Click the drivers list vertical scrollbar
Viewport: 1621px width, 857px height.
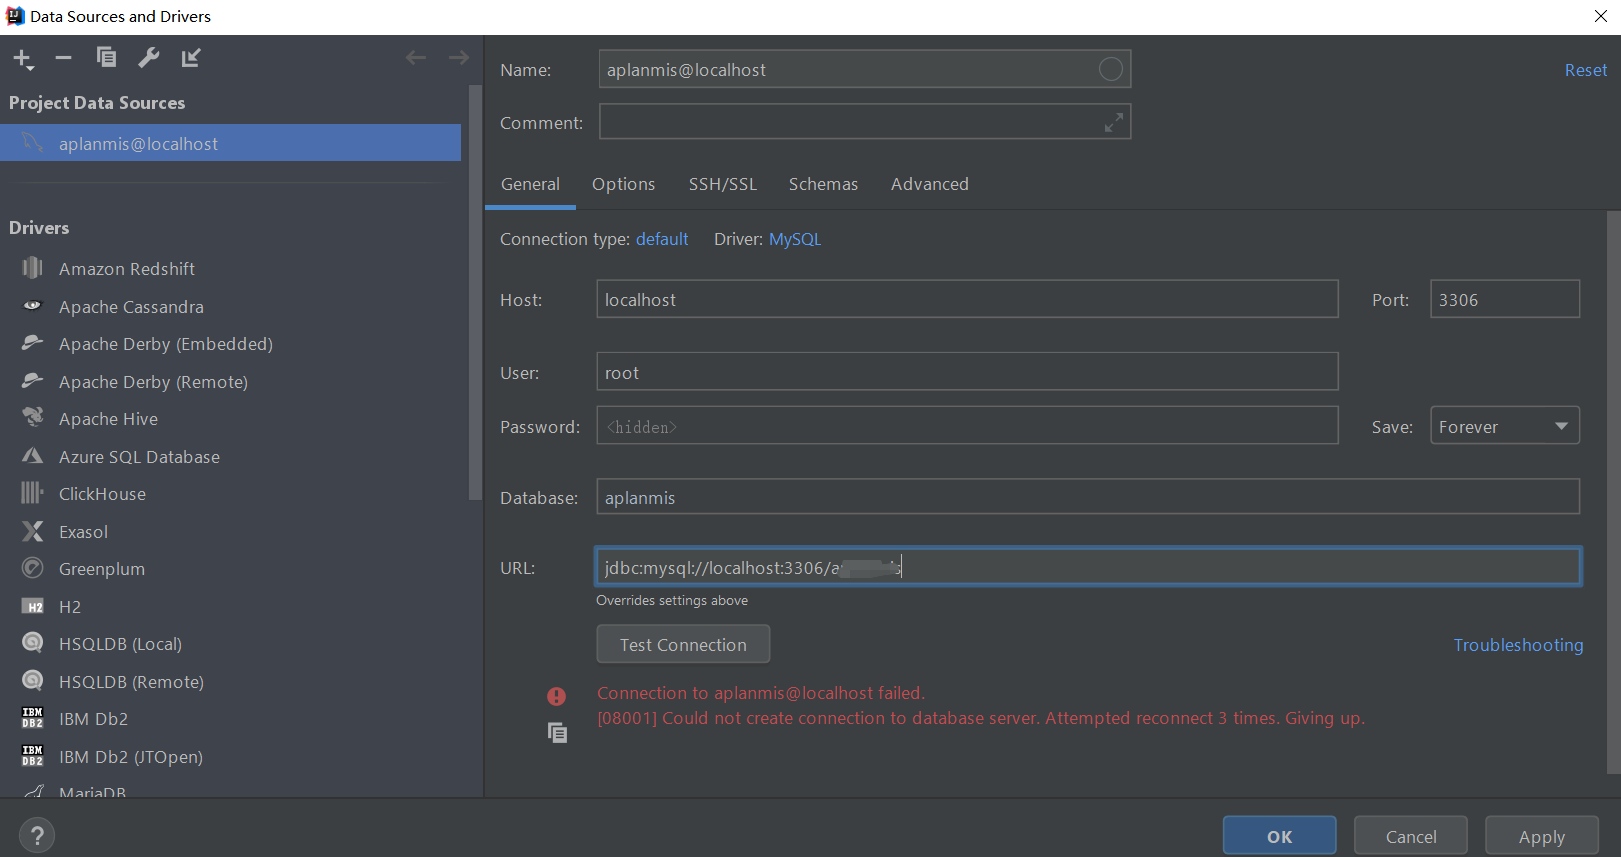475,290
